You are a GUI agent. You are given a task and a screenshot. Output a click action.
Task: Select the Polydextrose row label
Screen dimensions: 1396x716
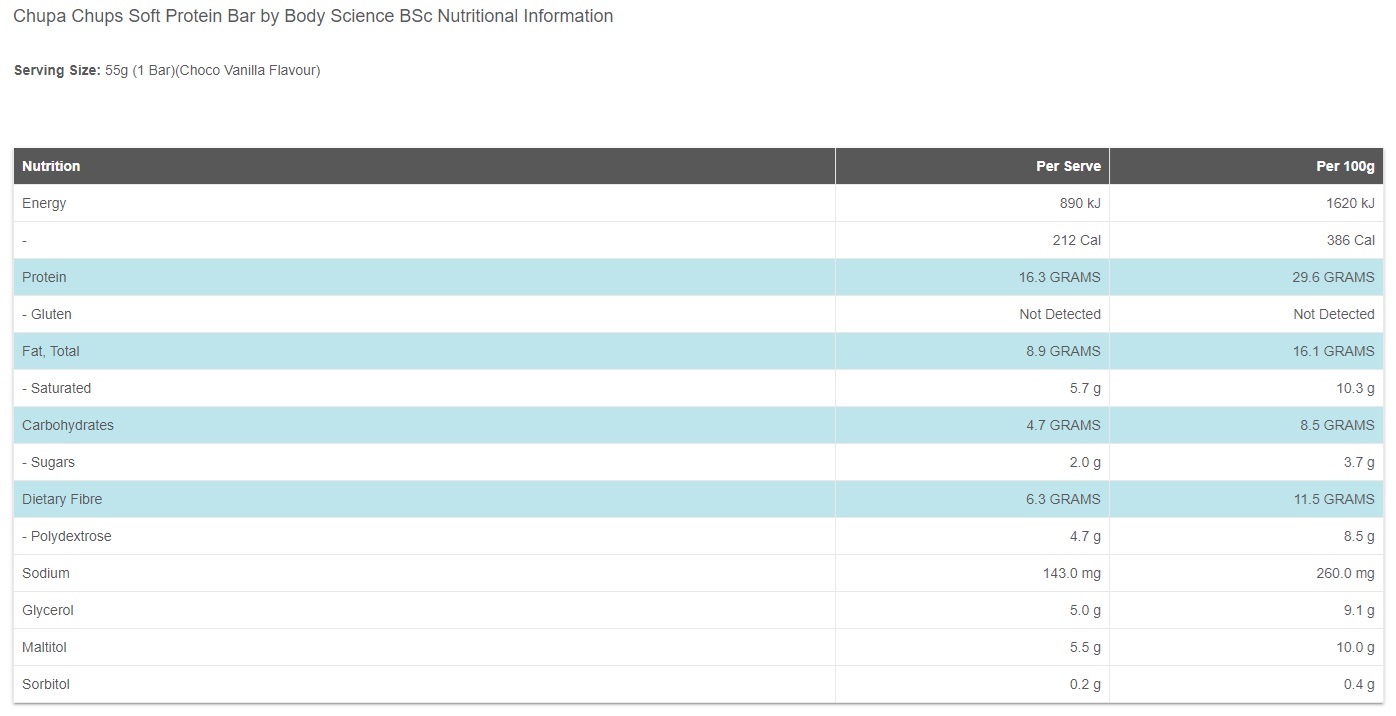click(67, 536)
